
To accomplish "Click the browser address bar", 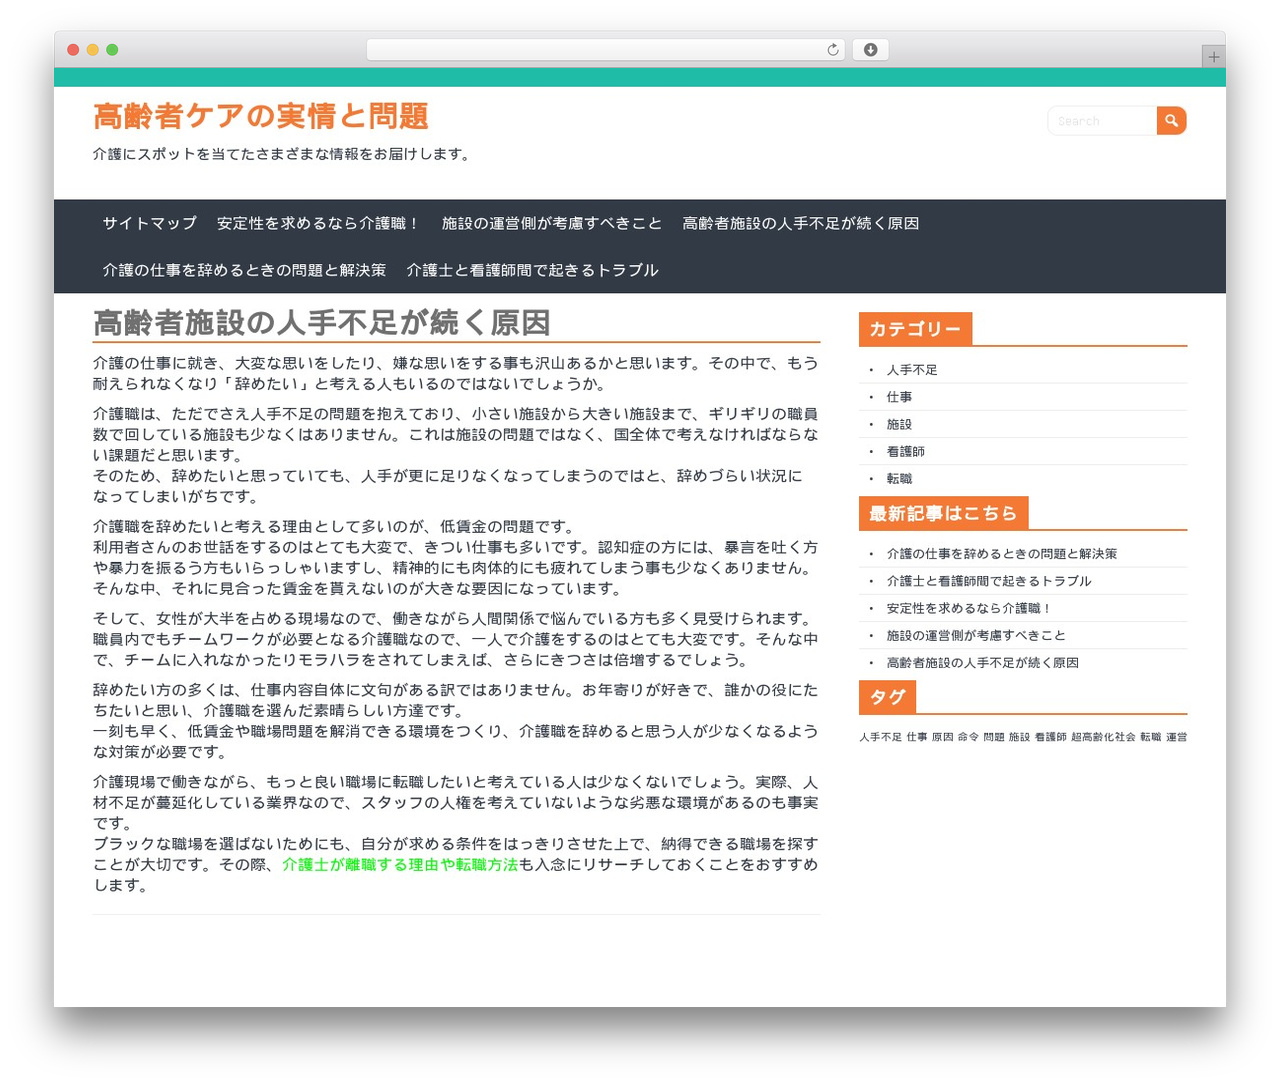I will point(605,50).
